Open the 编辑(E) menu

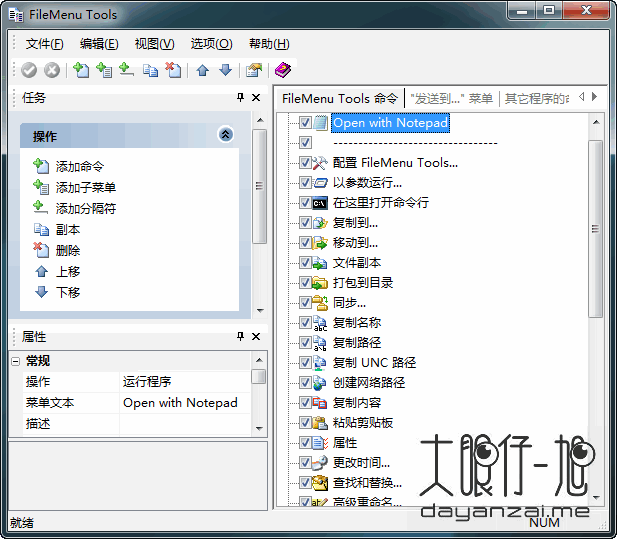tap(99, 44)
